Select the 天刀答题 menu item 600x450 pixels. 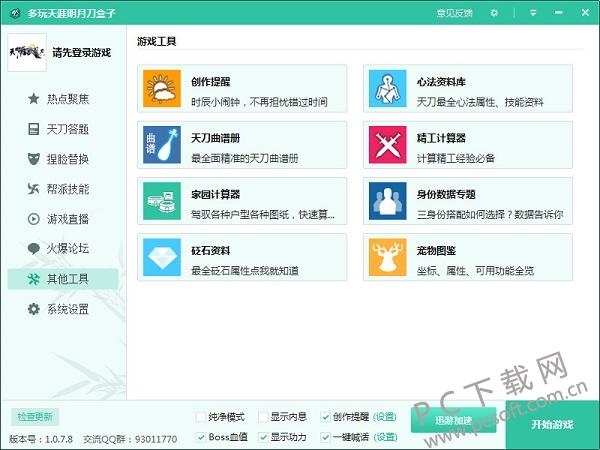63,129
